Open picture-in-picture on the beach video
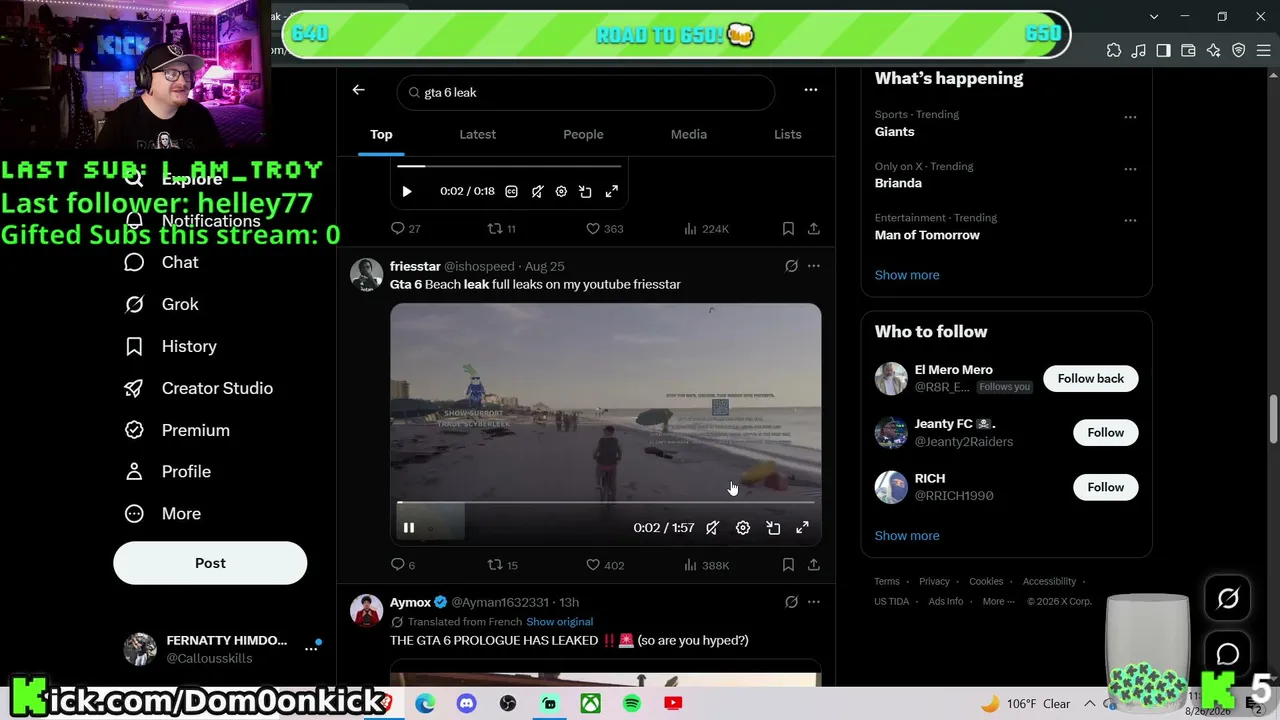The image size is (1280, 720). pos(773,528)
